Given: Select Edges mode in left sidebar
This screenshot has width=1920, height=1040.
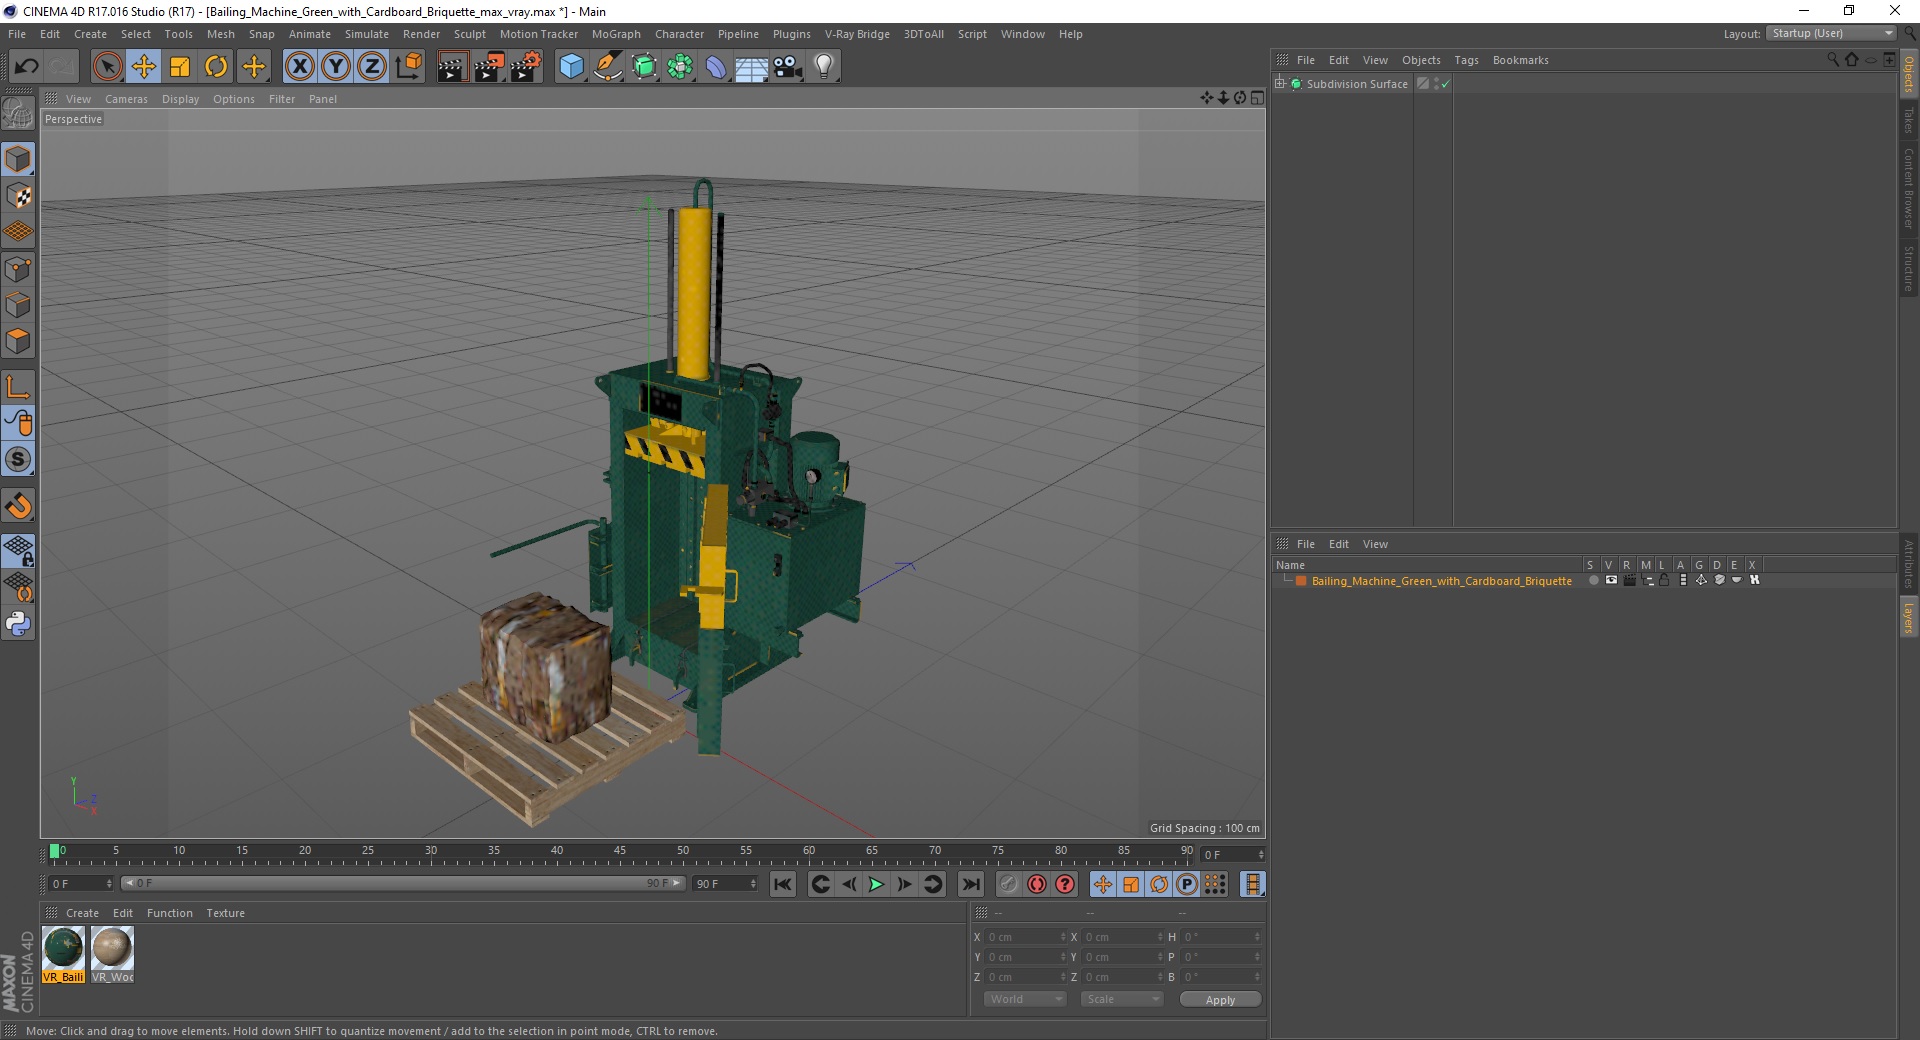Looking at the screenshot, I should pyautogui.click(x=18, y=304).
